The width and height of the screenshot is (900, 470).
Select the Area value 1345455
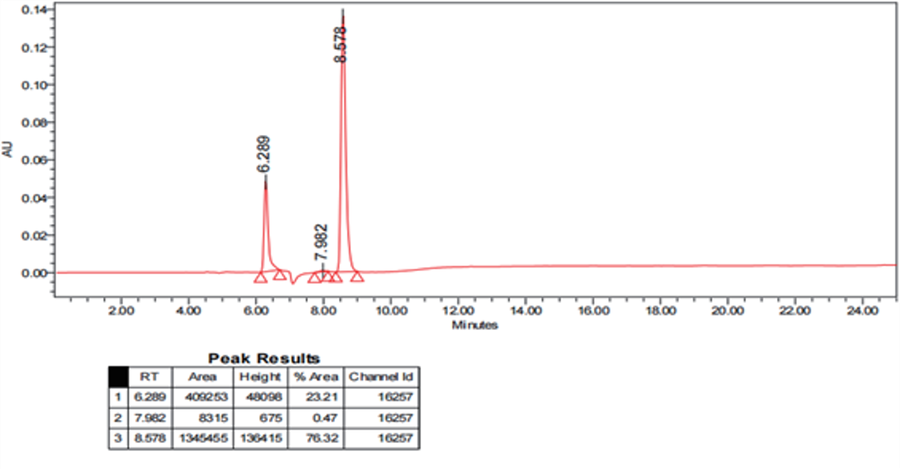point(203,438)
